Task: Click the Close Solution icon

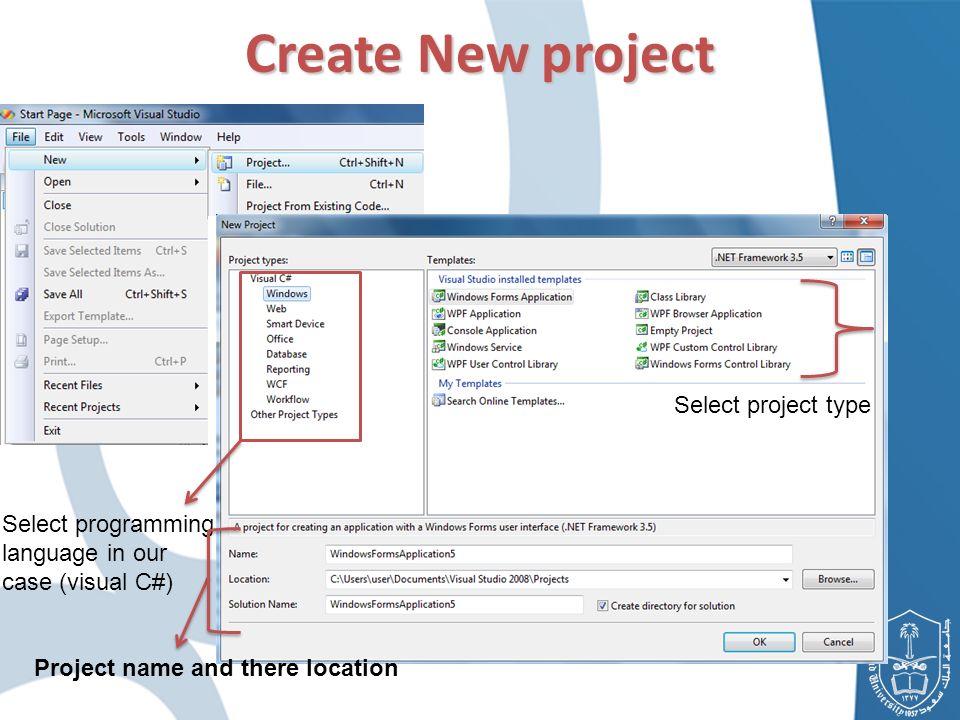Action: coord(21,227)
